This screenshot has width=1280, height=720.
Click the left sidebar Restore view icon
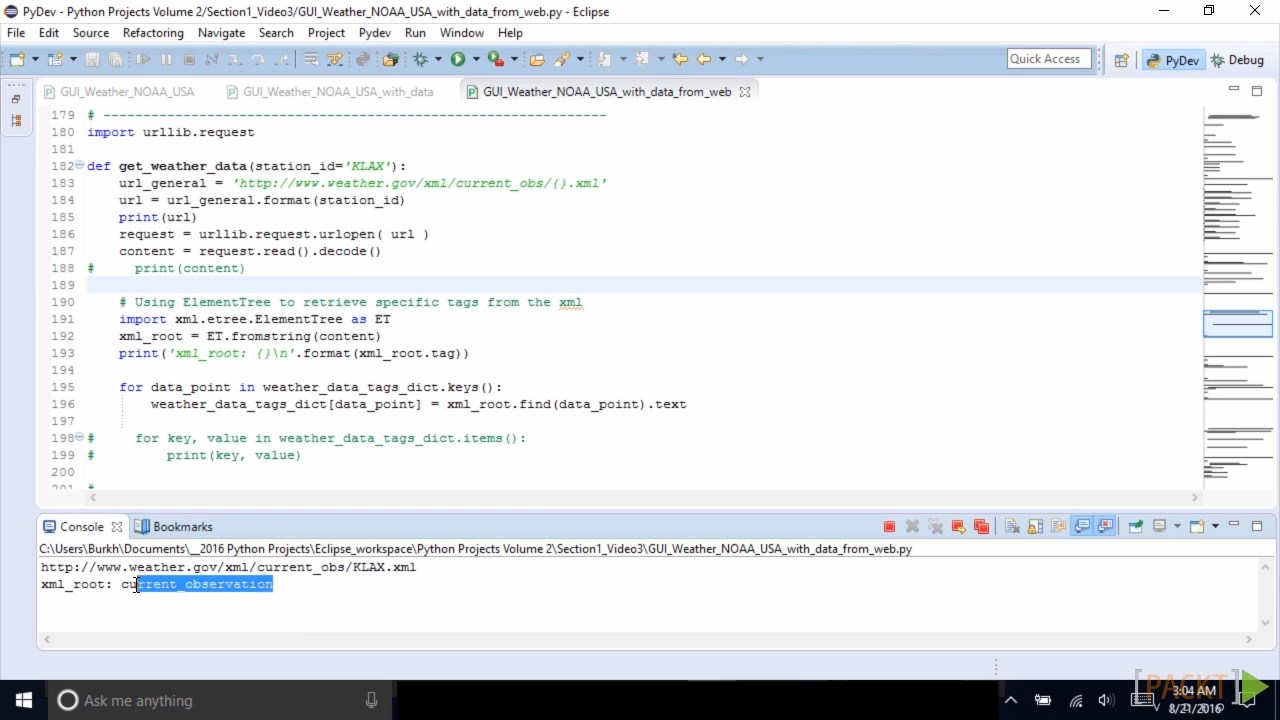pos(16,99)
